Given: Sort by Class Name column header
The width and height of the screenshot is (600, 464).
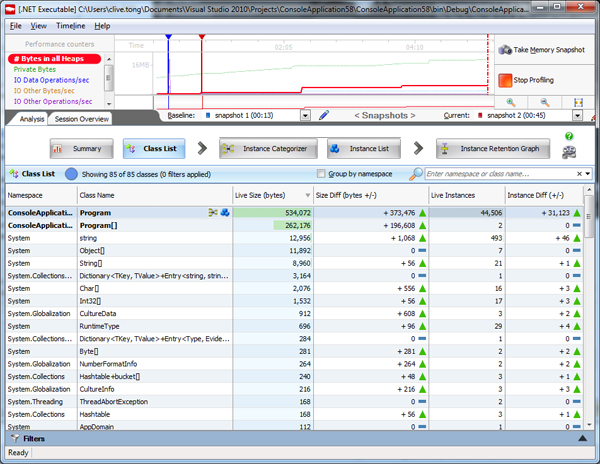Looking at the screenshot, I should point(155,195).
